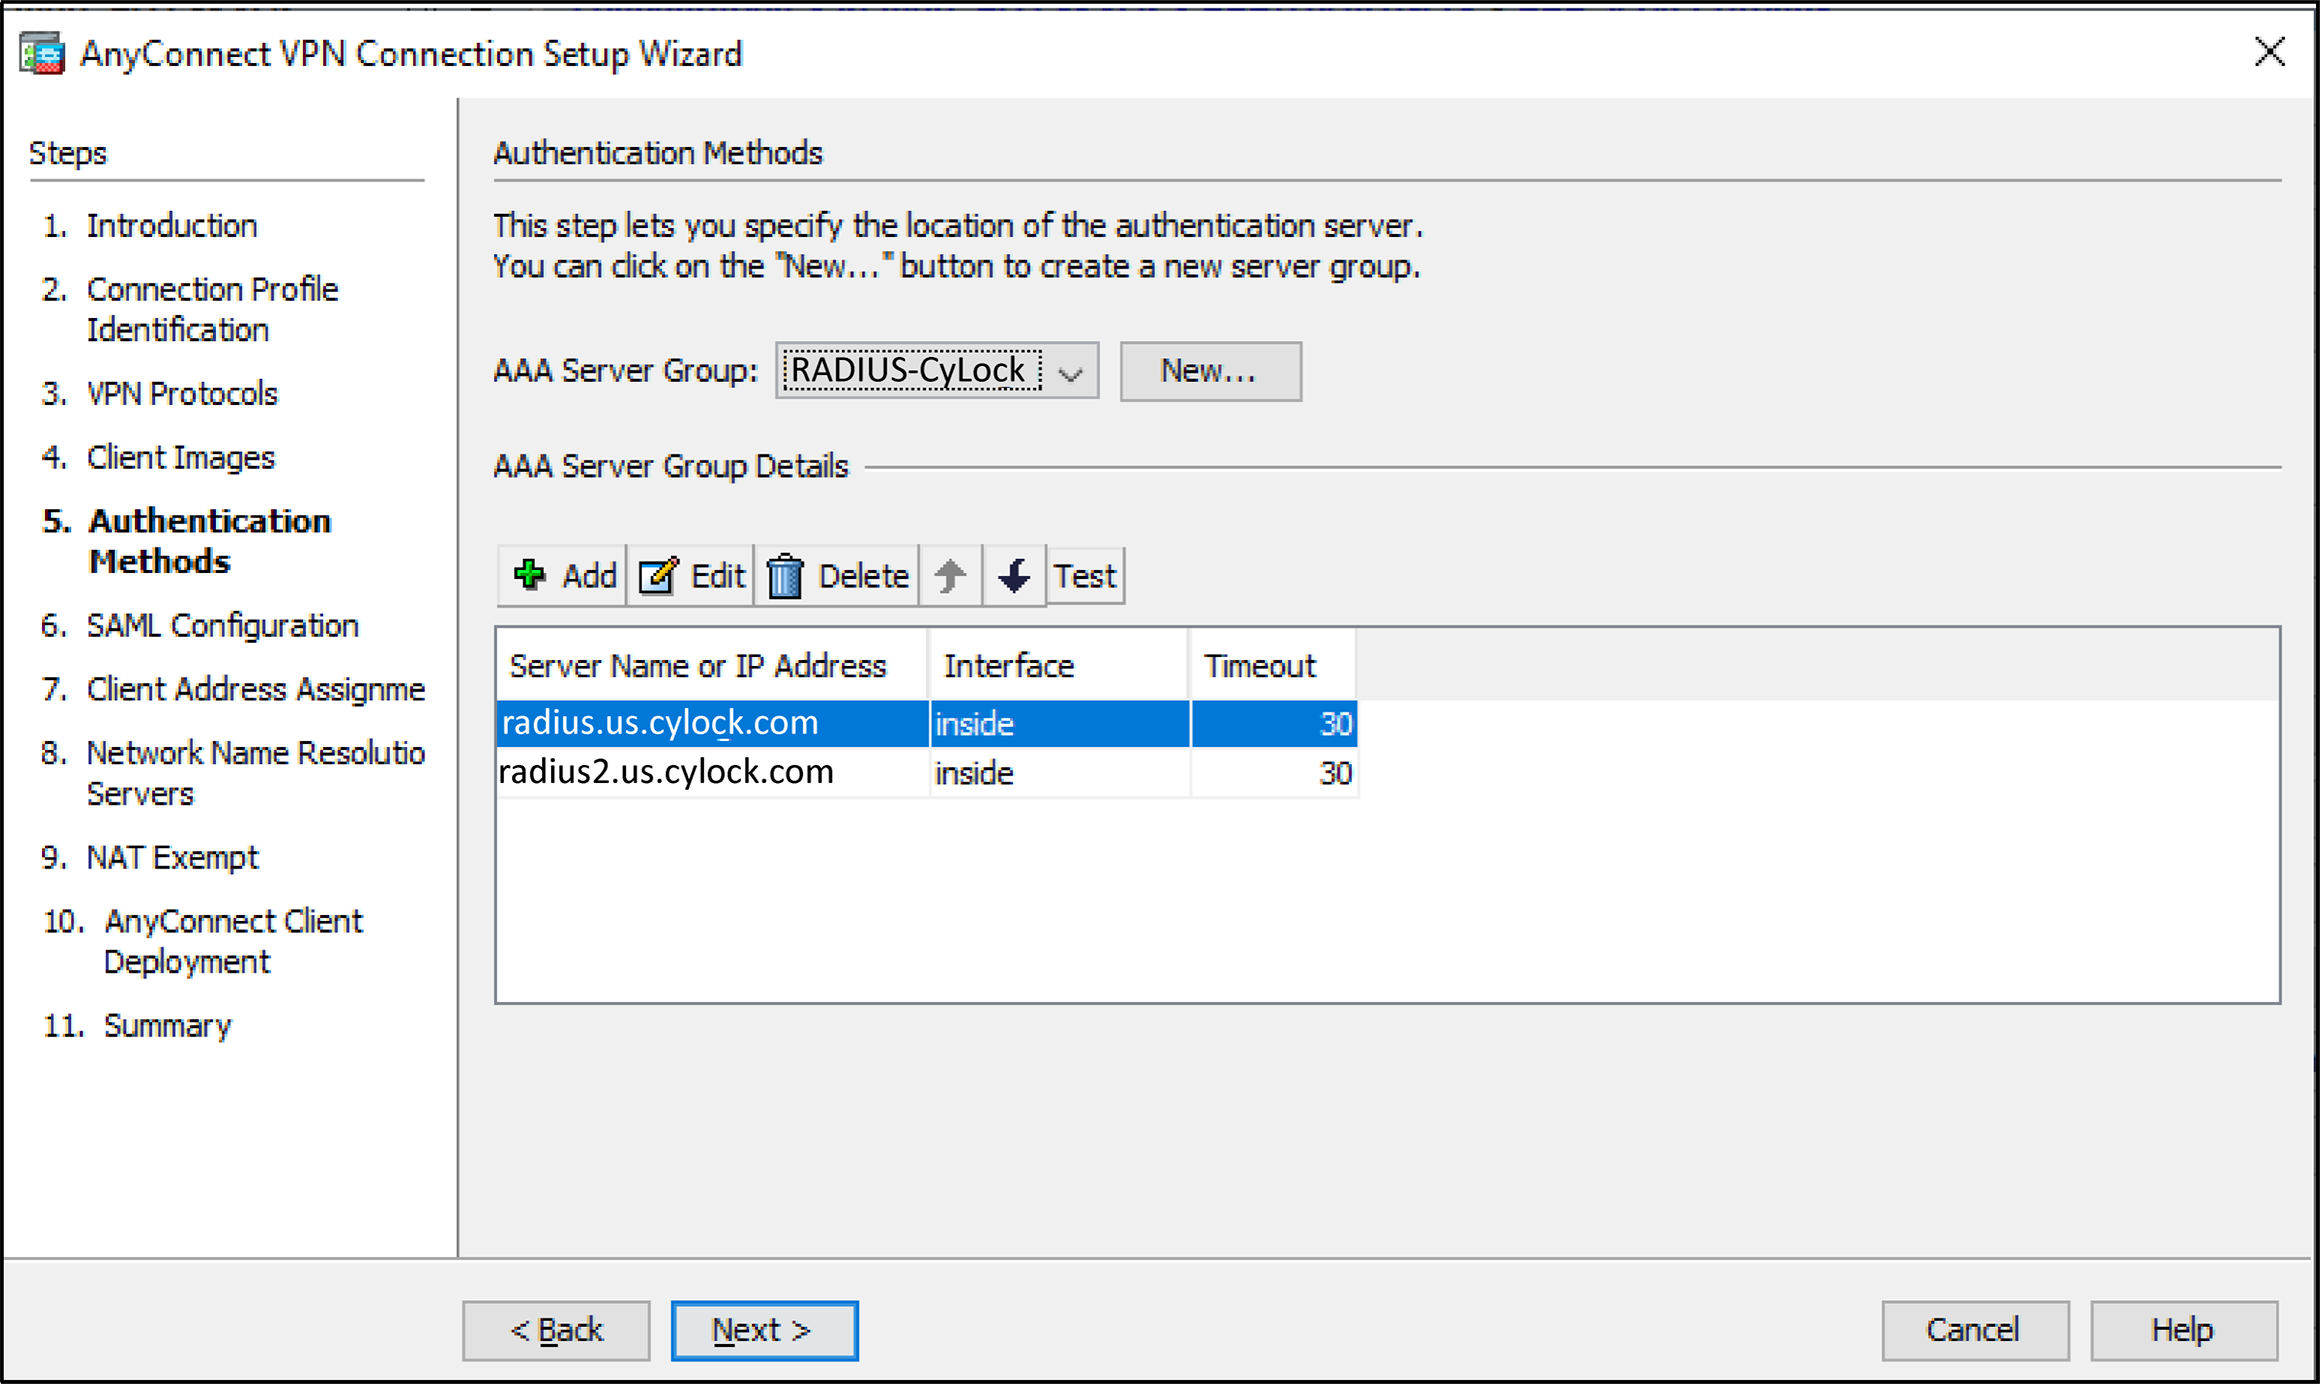This screenshot has width=2322, height=1386.
Task: Click the wizard title bar app icon
Action: (42, 53)
